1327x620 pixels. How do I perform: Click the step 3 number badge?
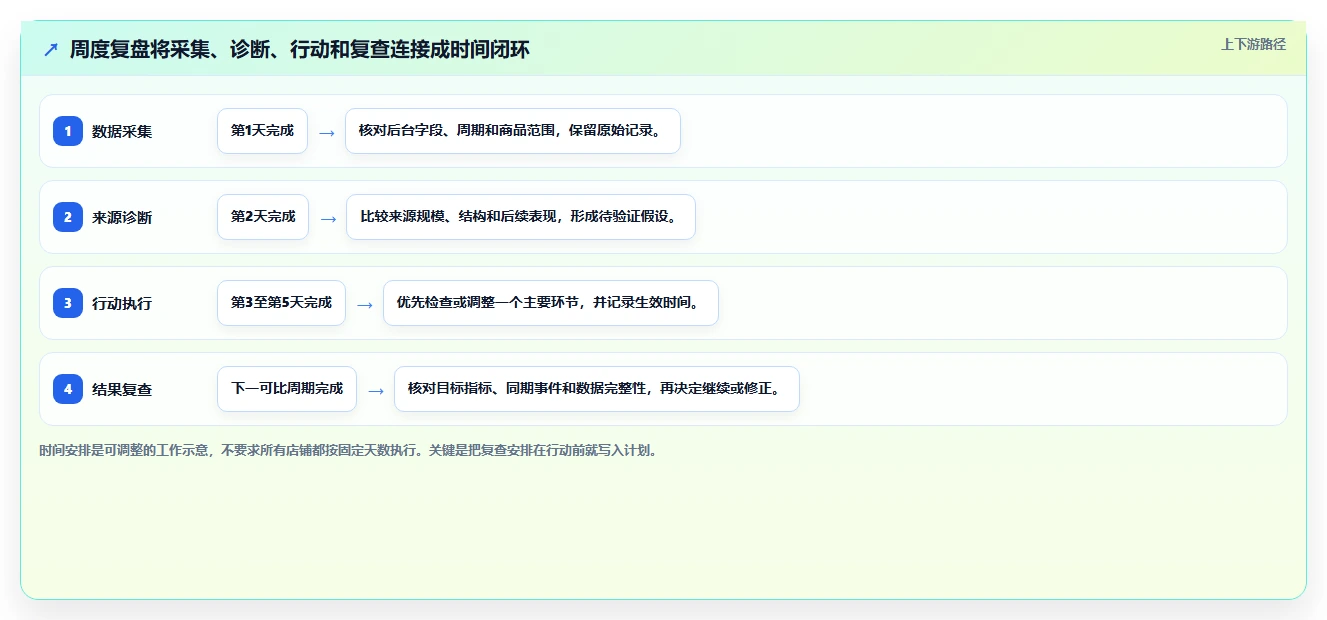(x=68, y=303)
